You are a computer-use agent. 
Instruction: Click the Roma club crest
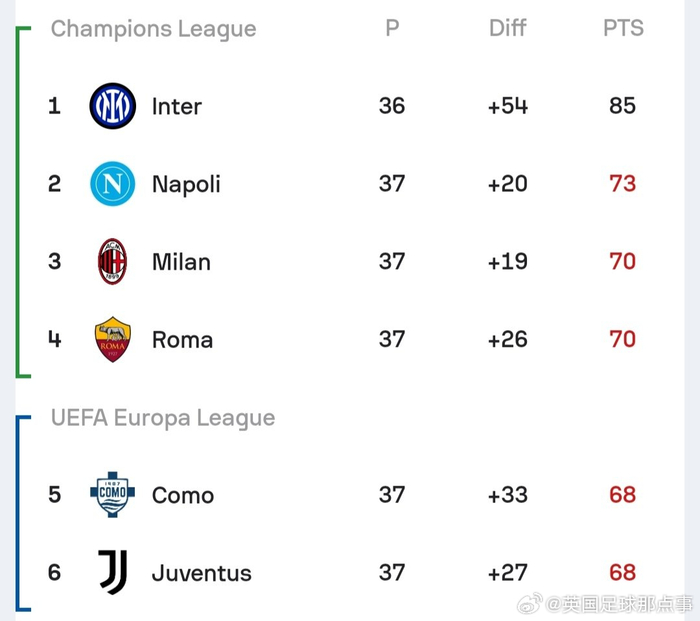[112, 339]
